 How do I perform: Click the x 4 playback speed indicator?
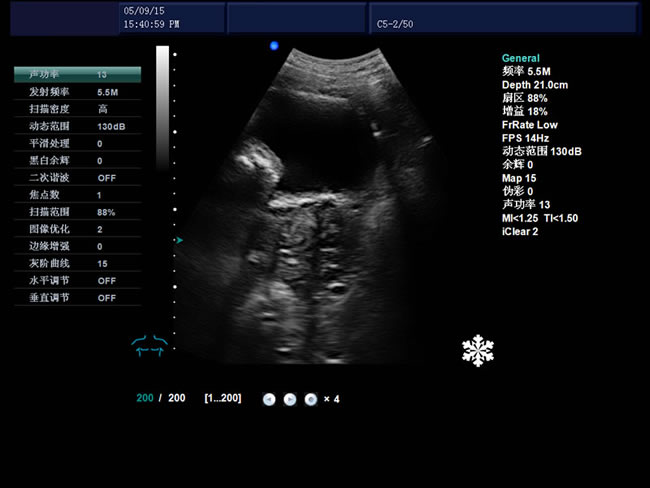(331, 399)
